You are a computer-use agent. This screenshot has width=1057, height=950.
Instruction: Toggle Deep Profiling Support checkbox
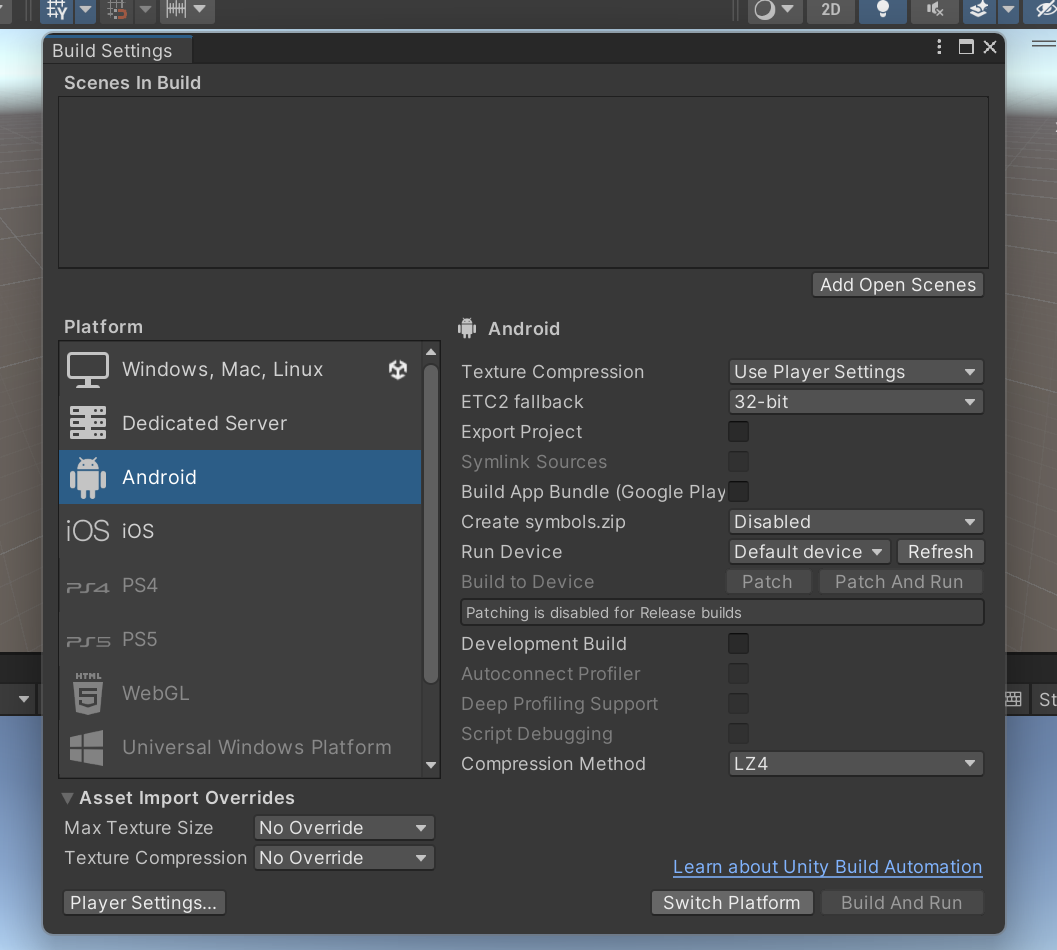click(738, 704)
